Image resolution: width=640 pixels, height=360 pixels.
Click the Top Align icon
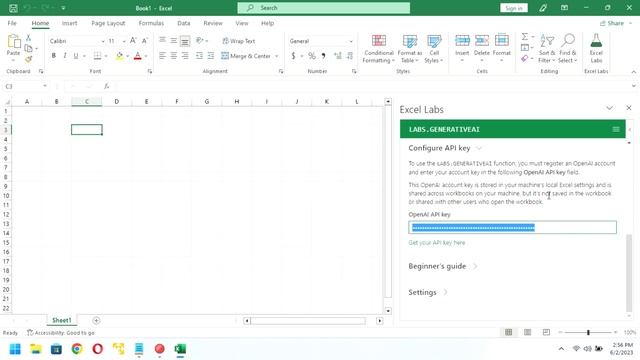tap(162, 40)
